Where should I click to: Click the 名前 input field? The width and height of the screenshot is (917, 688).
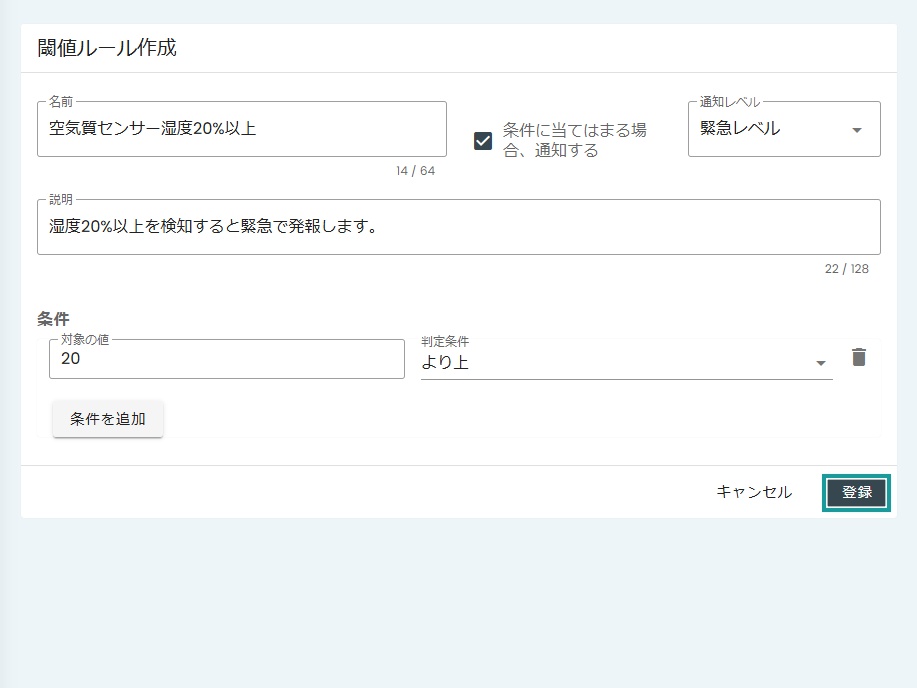[x=240, y=128]
